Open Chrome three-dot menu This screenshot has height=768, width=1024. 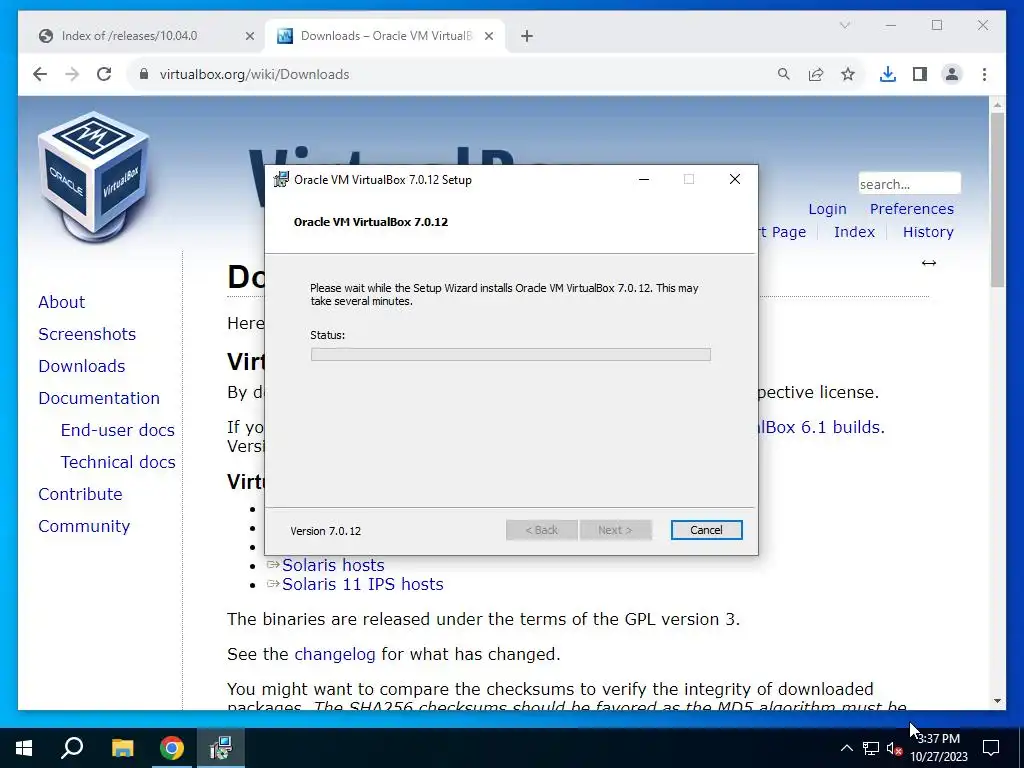click(984, 74)
